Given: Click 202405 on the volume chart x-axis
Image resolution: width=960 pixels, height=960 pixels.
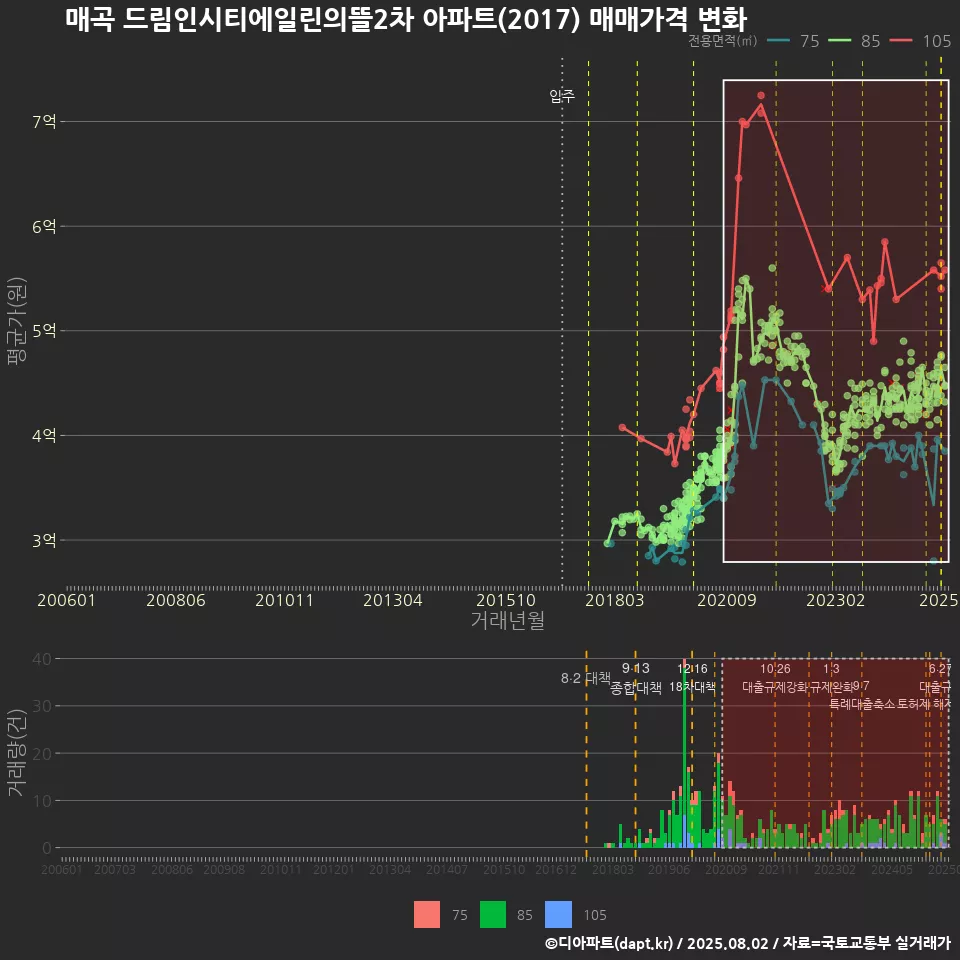Looking at the screenshot, I should click(892, 869).
